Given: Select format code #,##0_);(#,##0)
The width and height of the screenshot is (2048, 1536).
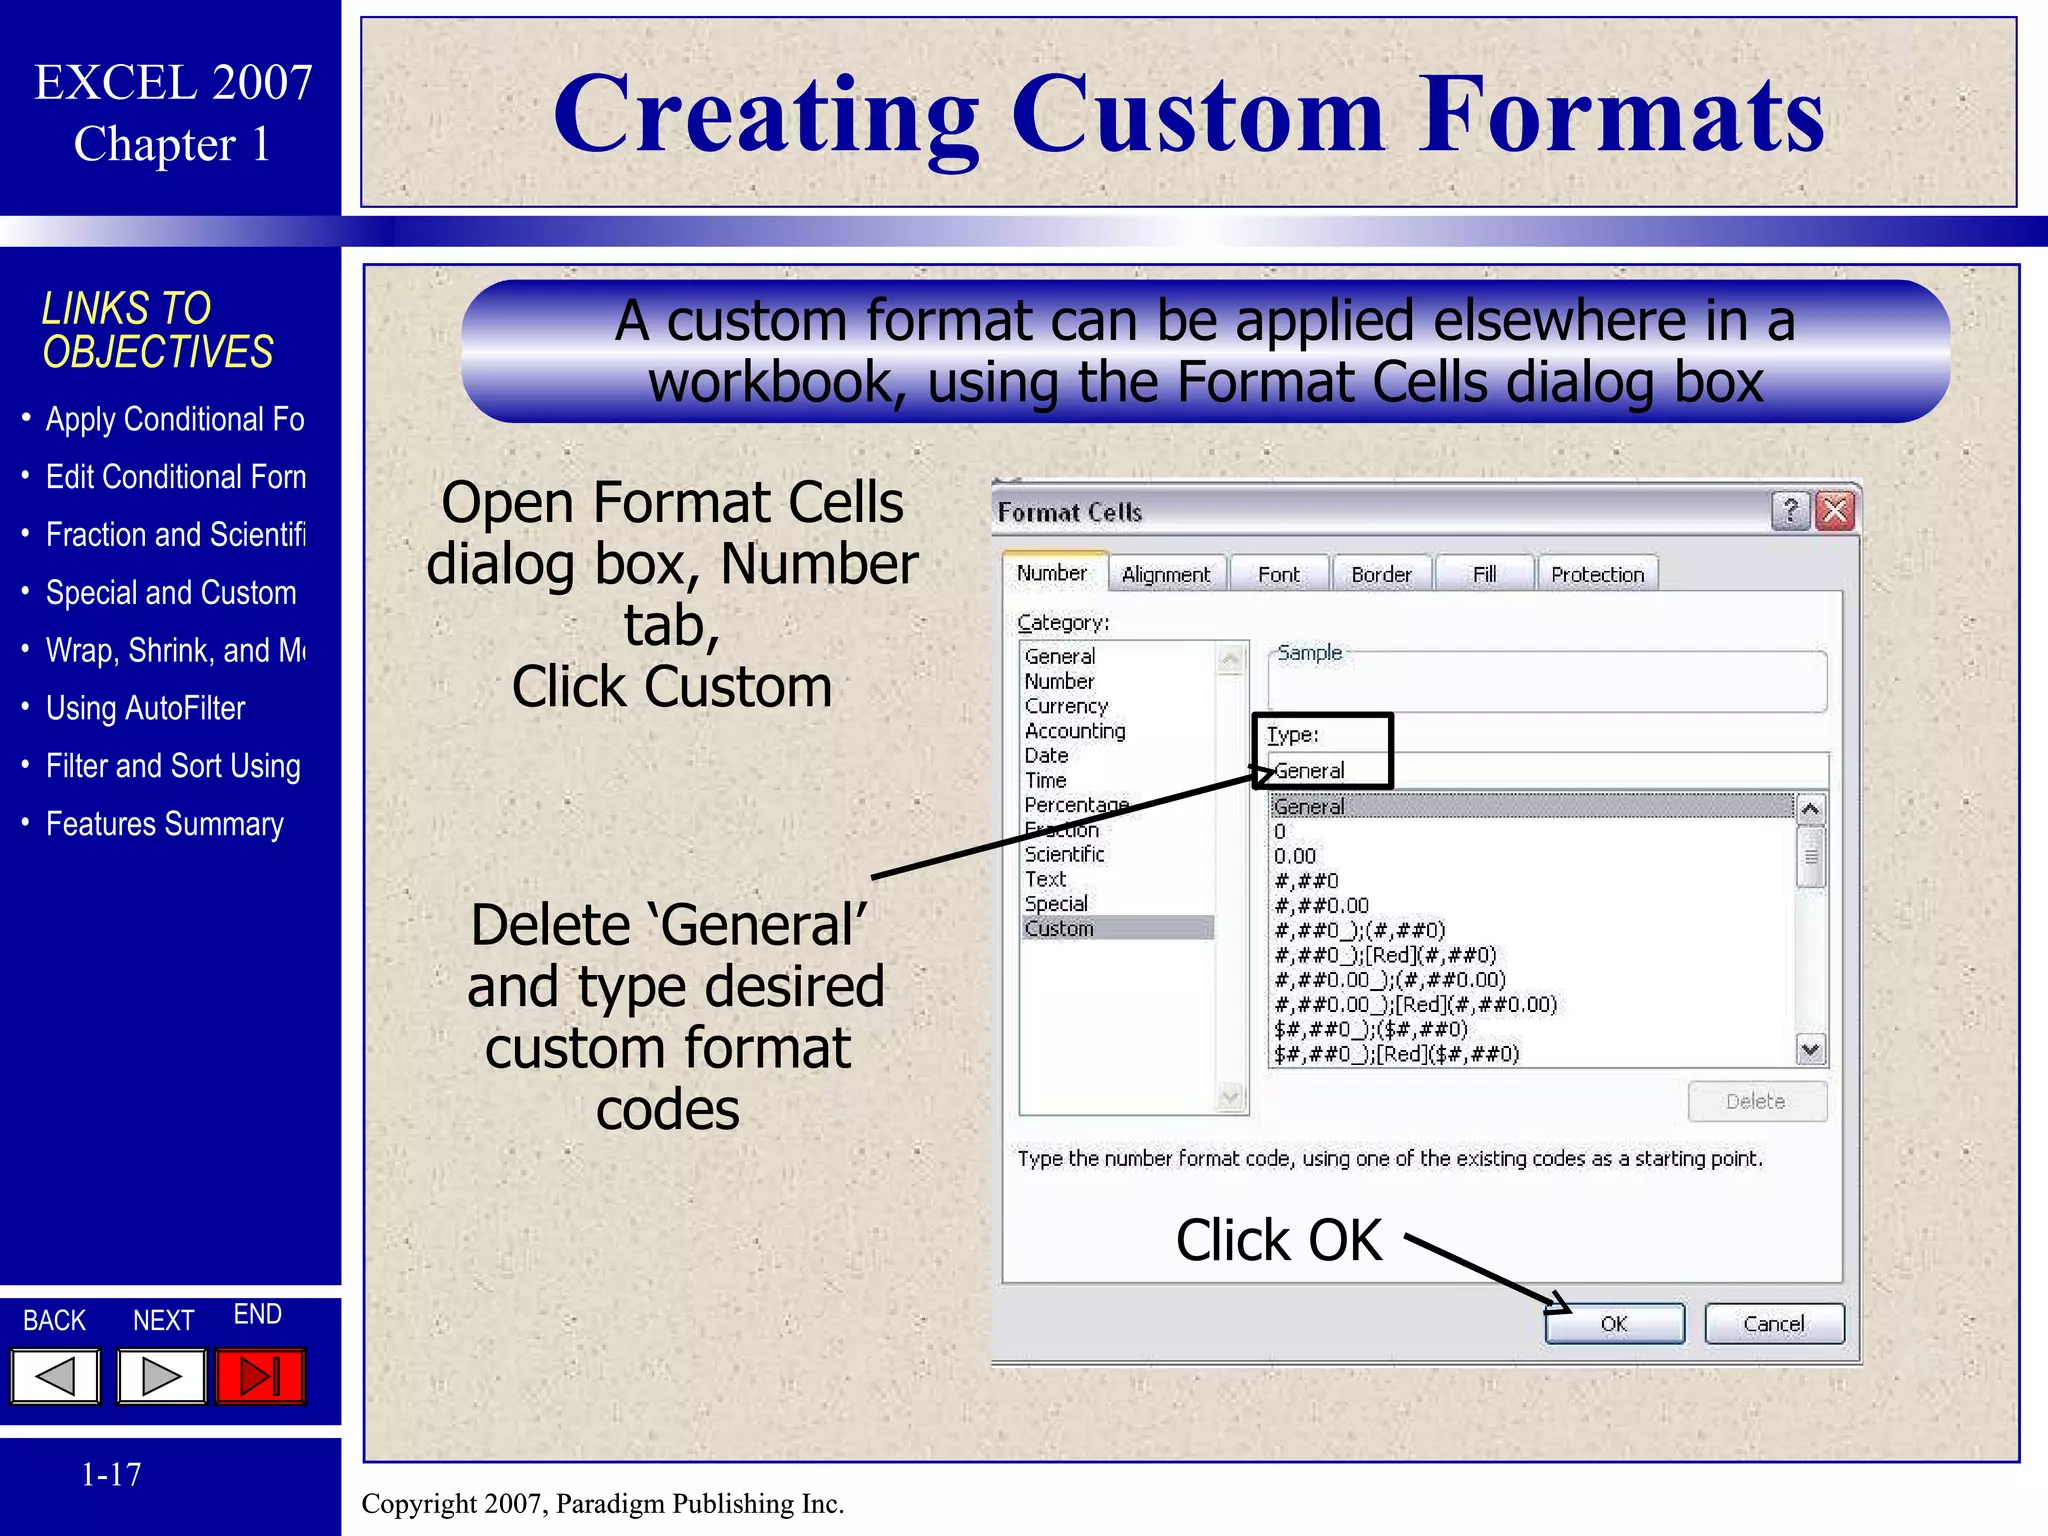Looking at the screenshot, I should (1360, 930).
